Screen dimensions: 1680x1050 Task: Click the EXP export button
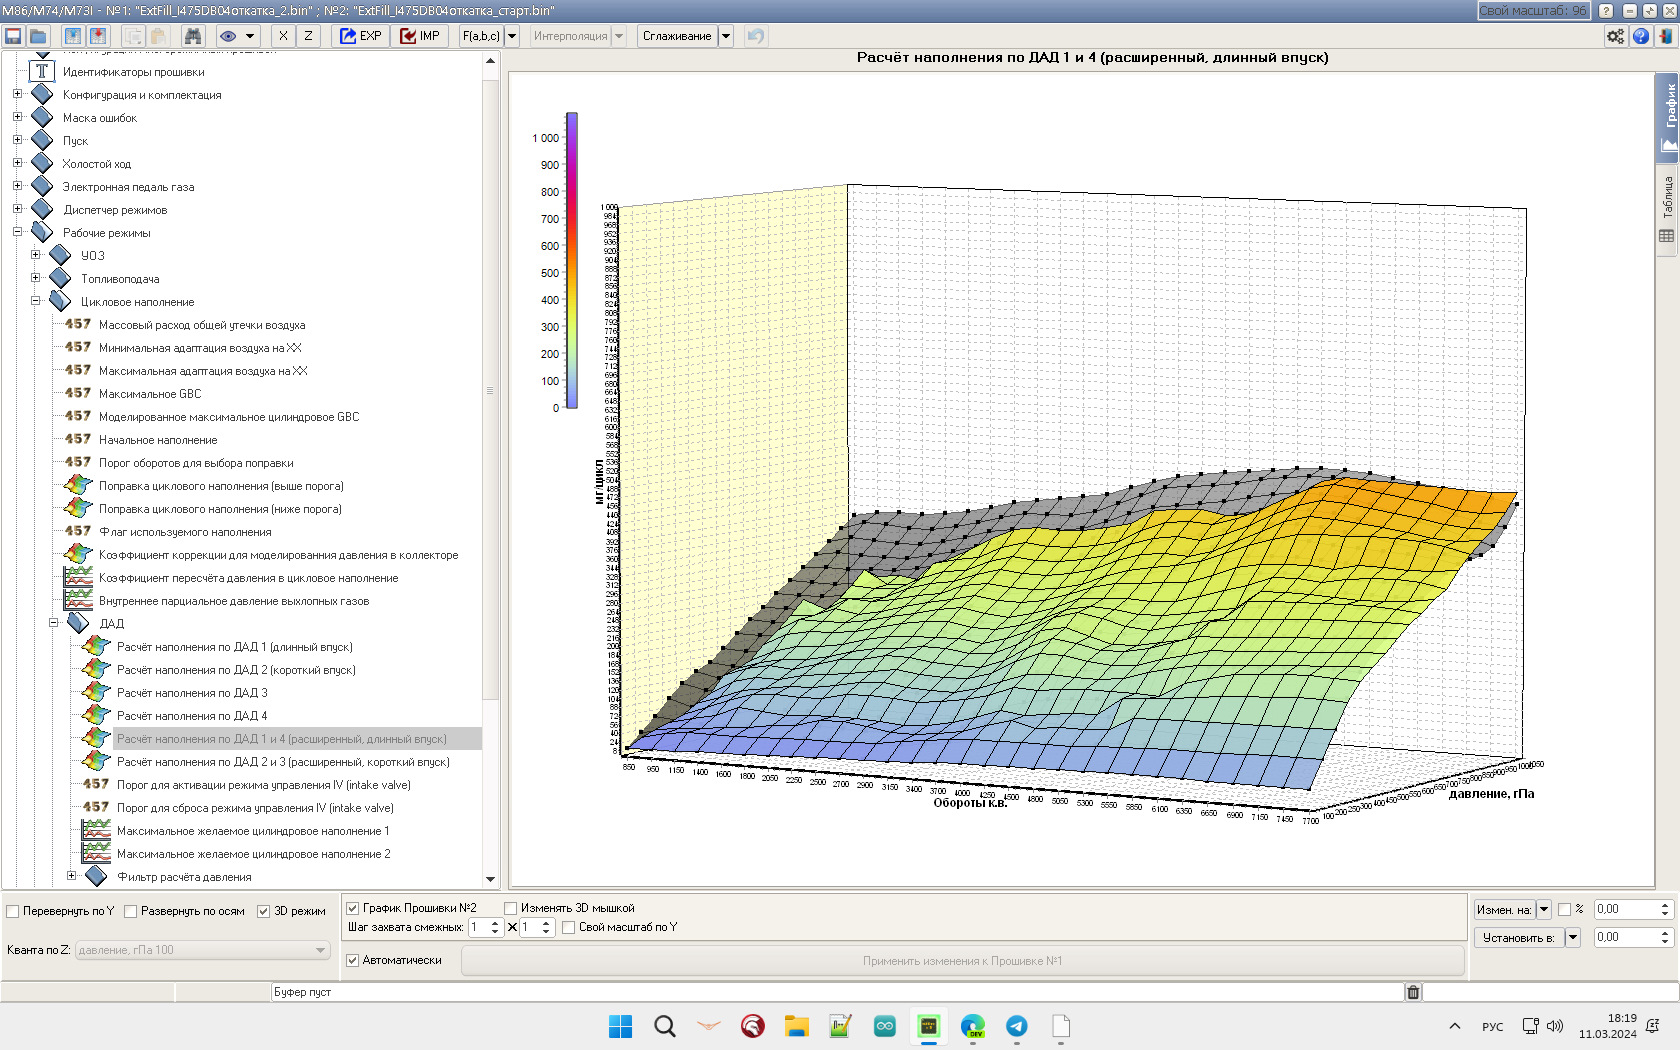(x=360, y=36)
